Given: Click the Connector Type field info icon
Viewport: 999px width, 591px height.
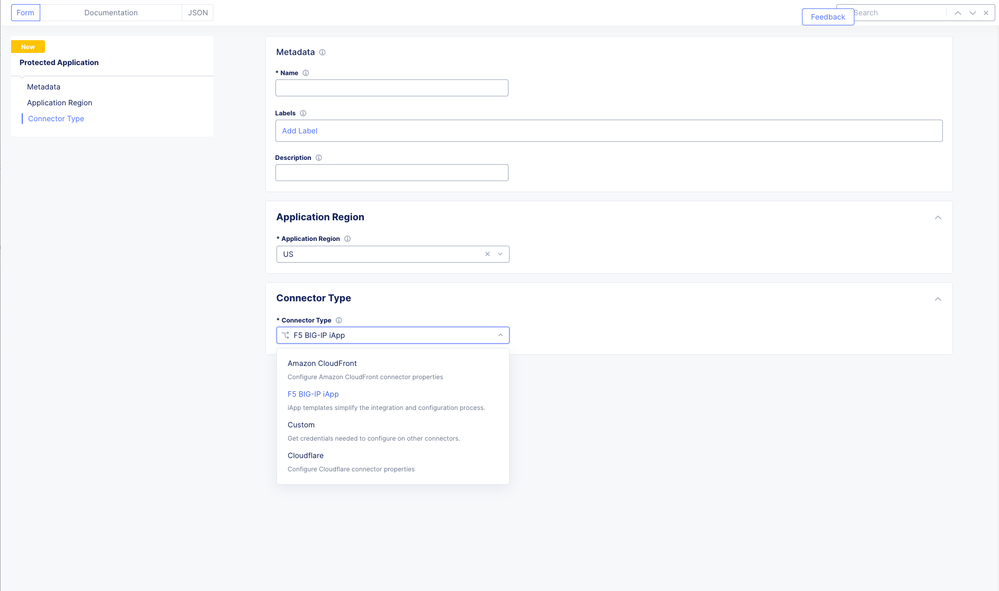Looking at the screenshot, I should [x=339, y=320].
